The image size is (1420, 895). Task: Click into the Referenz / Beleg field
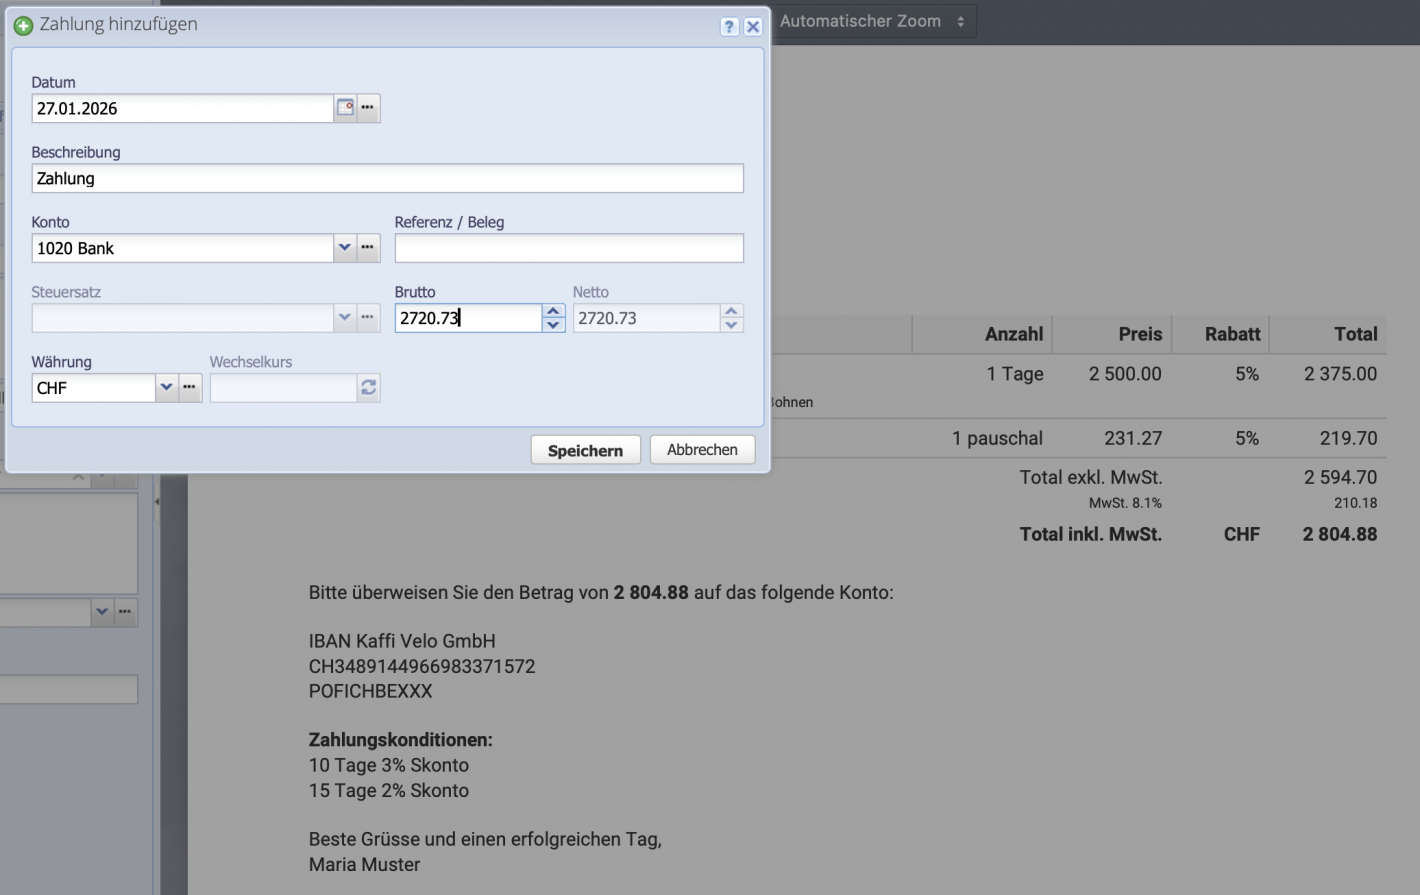(568, 248)
